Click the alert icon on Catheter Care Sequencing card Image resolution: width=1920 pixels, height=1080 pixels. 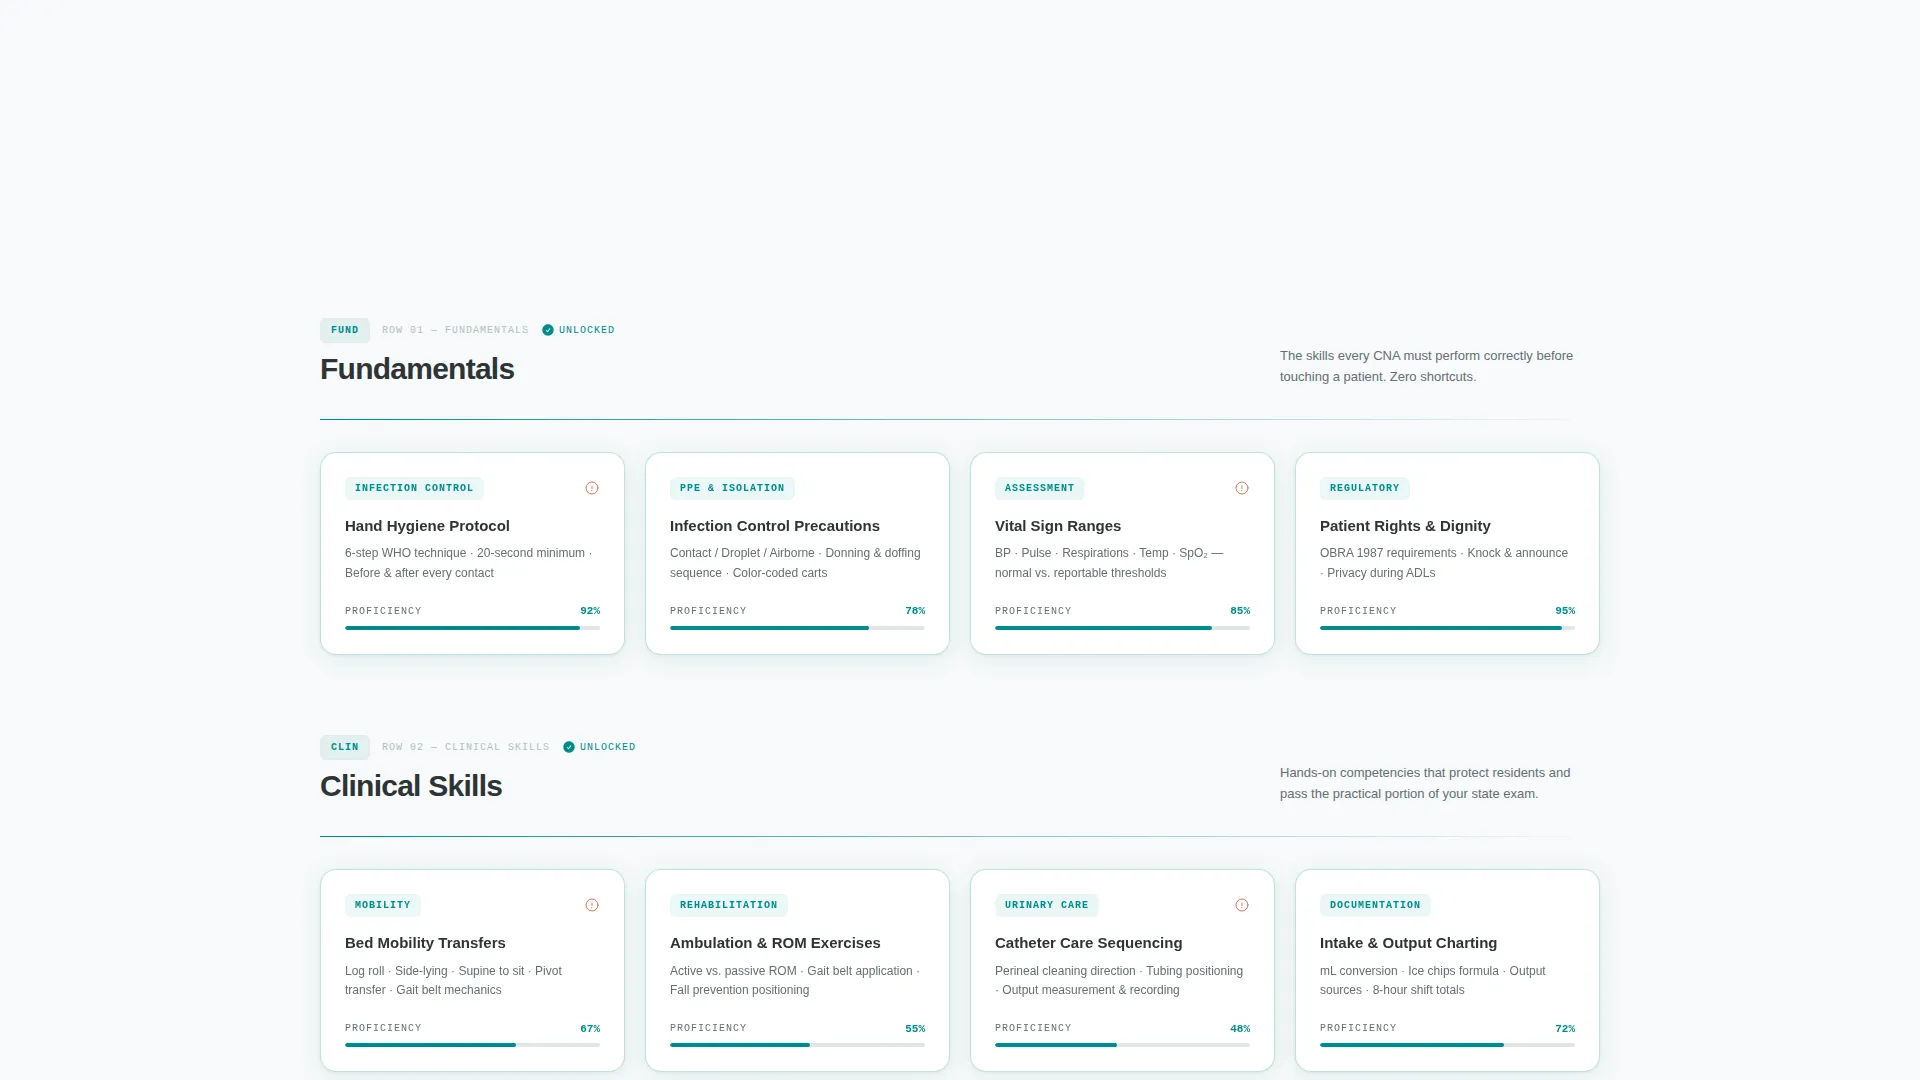[1242, 905]
